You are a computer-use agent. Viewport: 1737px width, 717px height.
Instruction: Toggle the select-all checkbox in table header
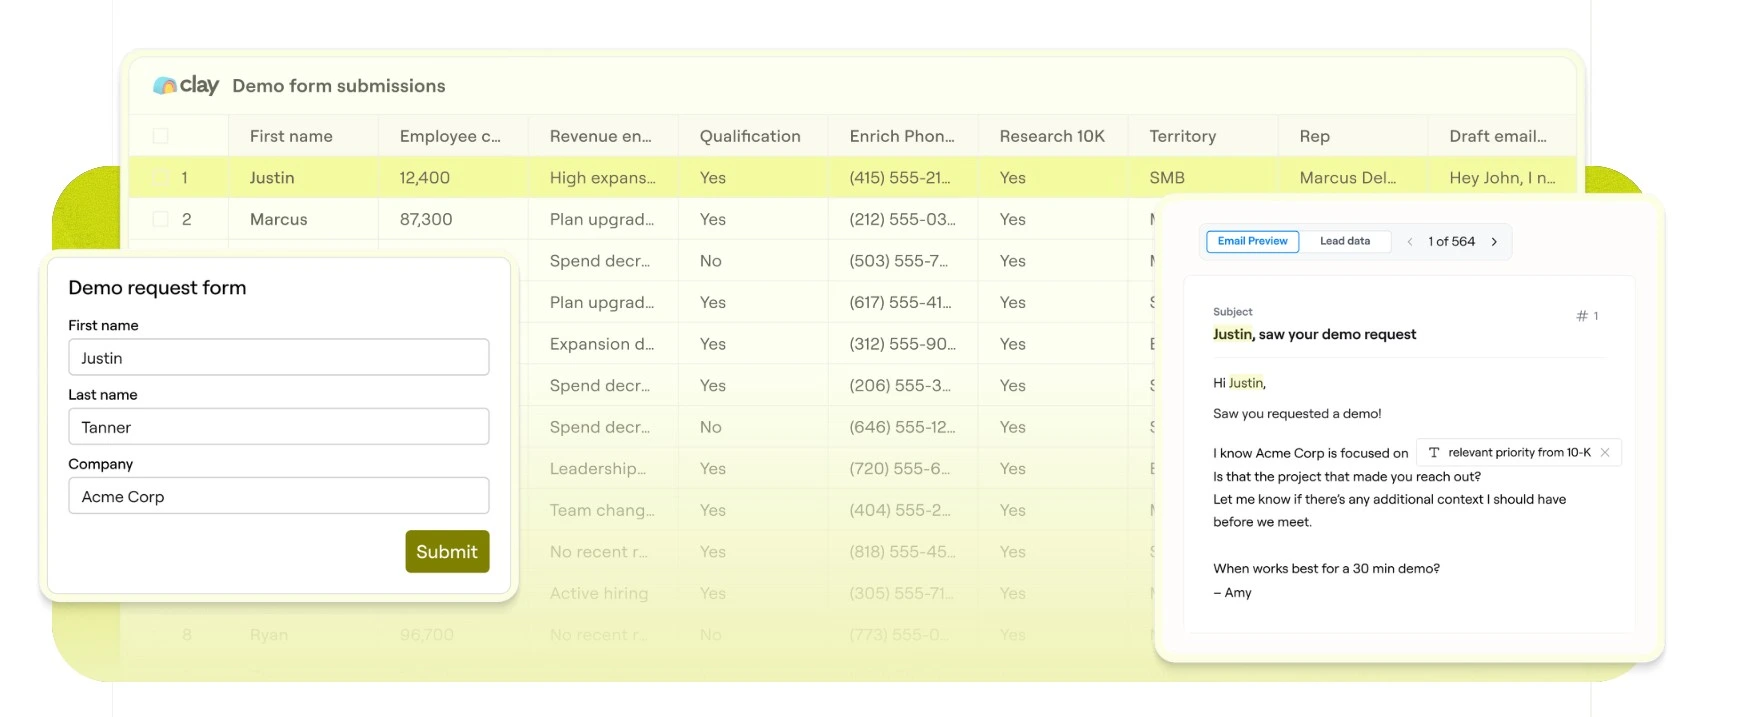pos(160,136)
